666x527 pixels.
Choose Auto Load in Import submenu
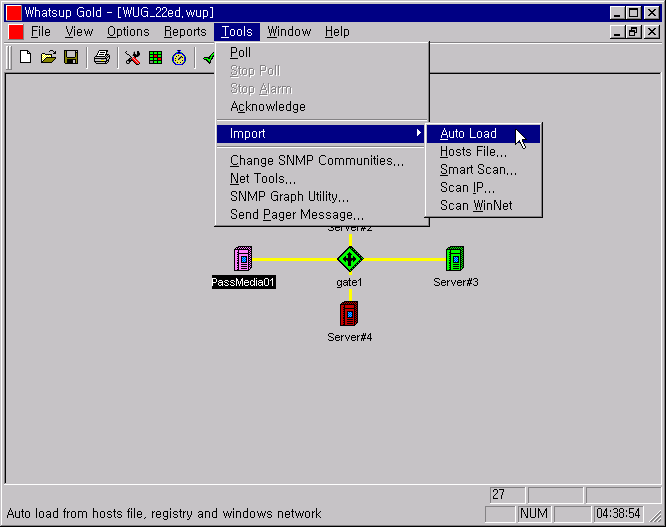[x=483, y=134]
